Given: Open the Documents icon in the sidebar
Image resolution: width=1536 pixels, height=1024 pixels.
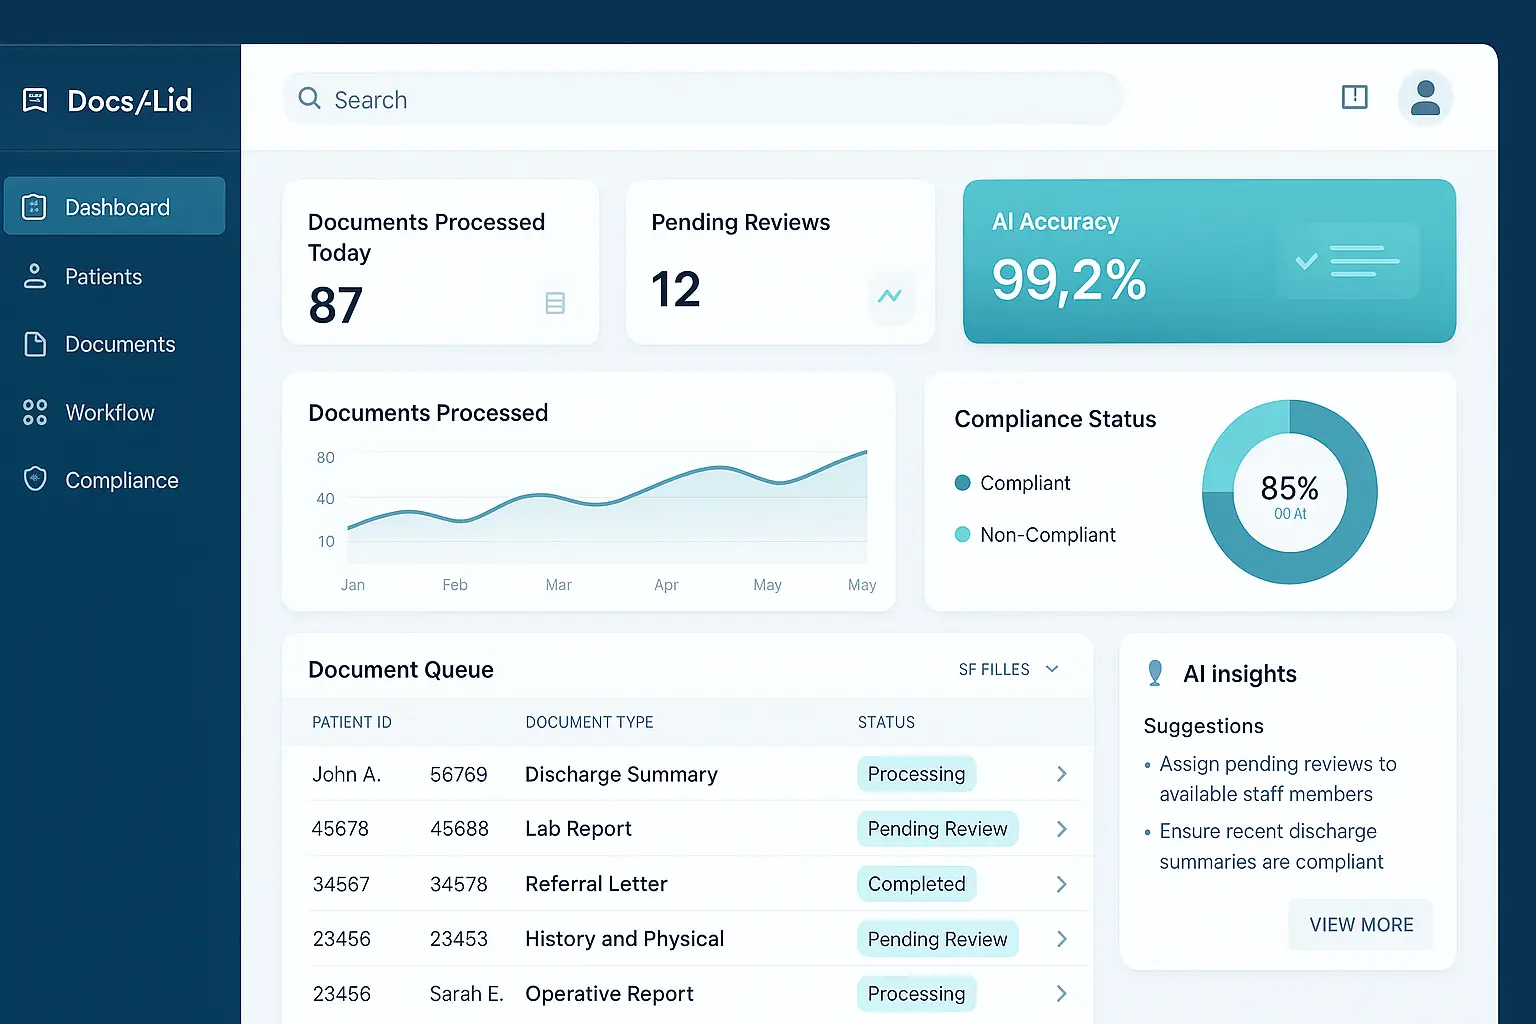Looking at the screenshot, I should click(35, 344).
